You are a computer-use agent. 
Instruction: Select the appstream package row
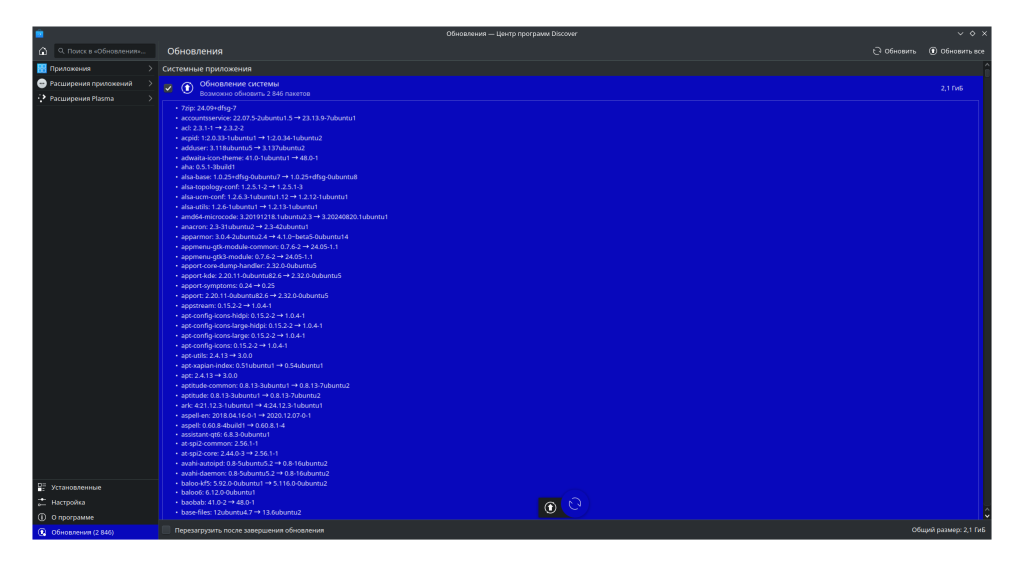226,306
